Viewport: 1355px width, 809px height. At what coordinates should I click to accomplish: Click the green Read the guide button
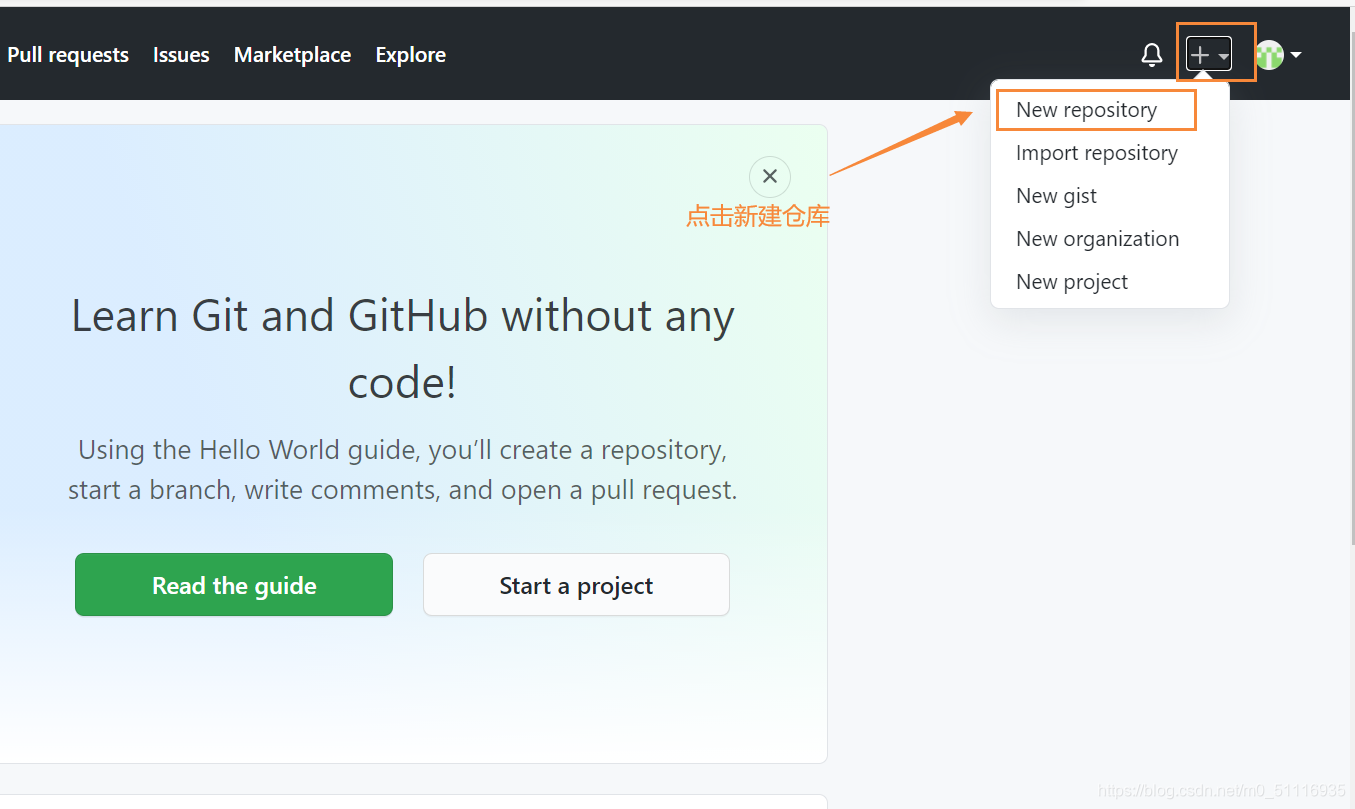click(234, 585)
